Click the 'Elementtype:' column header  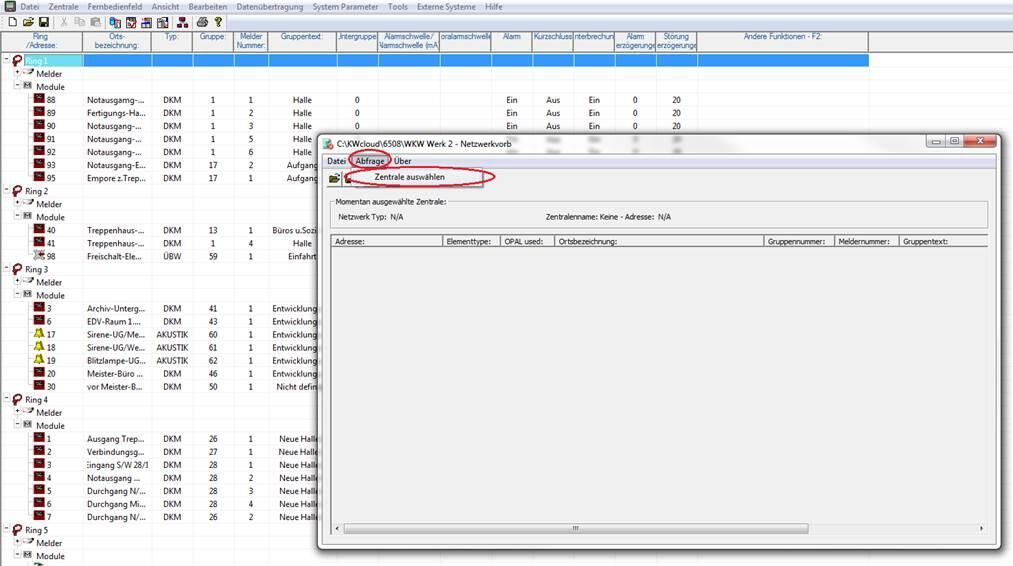tap(472, 242)
